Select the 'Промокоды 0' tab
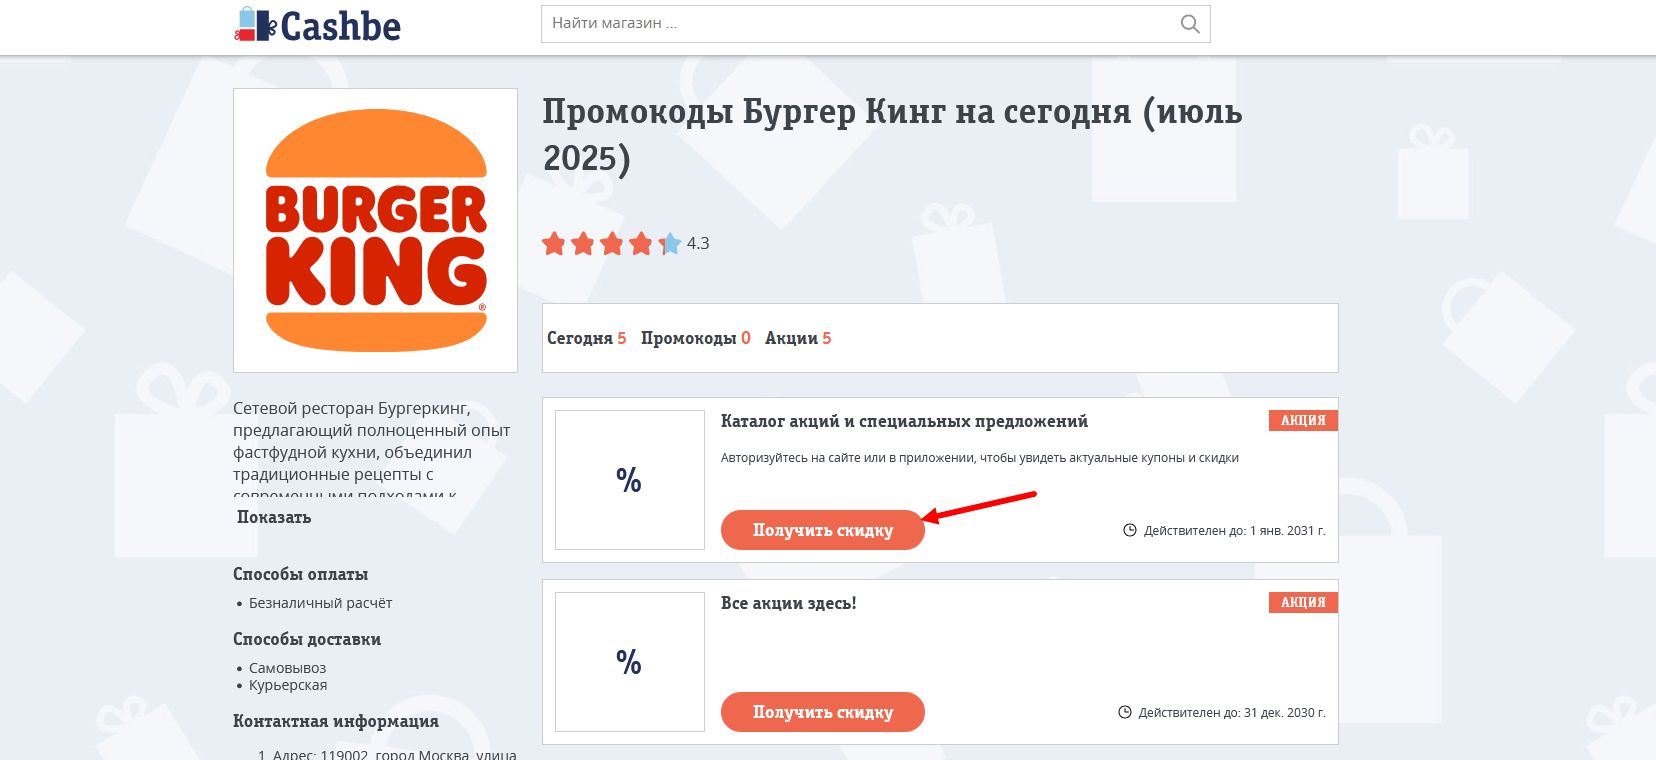Image resolution: width=1656 pixels, height=760 pixels. point(695,338)
